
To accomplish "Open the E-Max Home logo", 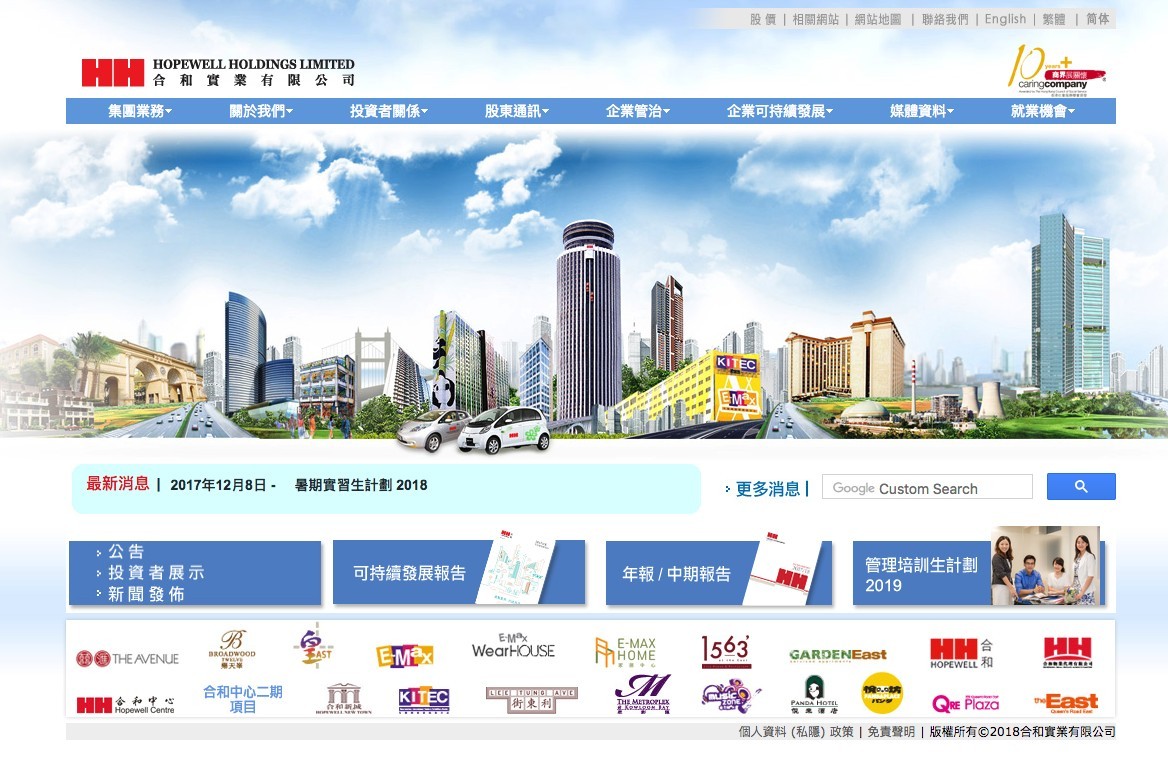I will point(626,651).
